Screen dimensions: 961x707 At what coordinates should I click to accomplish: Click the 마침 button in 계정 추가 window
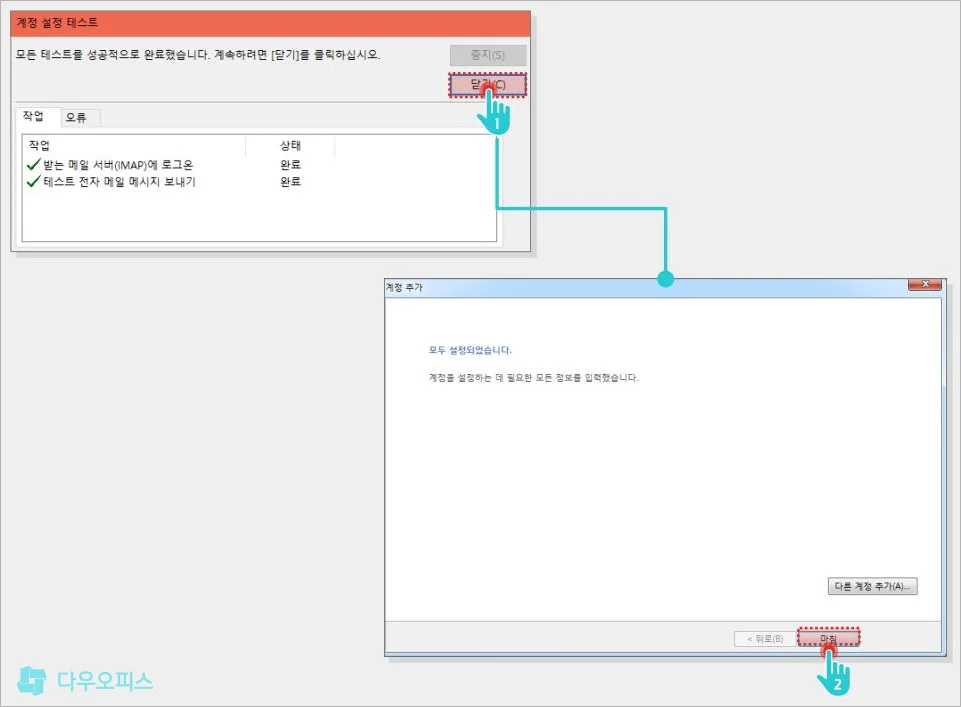[x=829, y=638]
